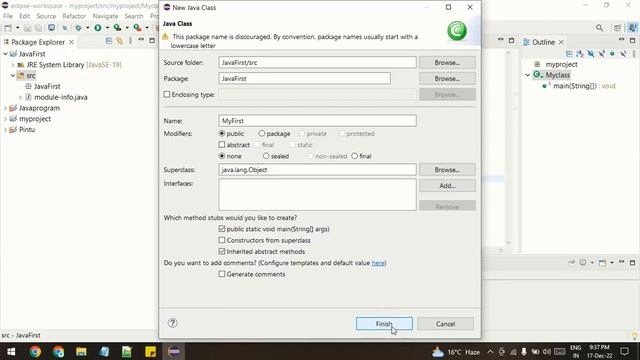Image resolution: width=640 pixels, height=360 pixels.
Task: Click the search magnifier in Eclipse toolbar
Action: pos(599,28)
